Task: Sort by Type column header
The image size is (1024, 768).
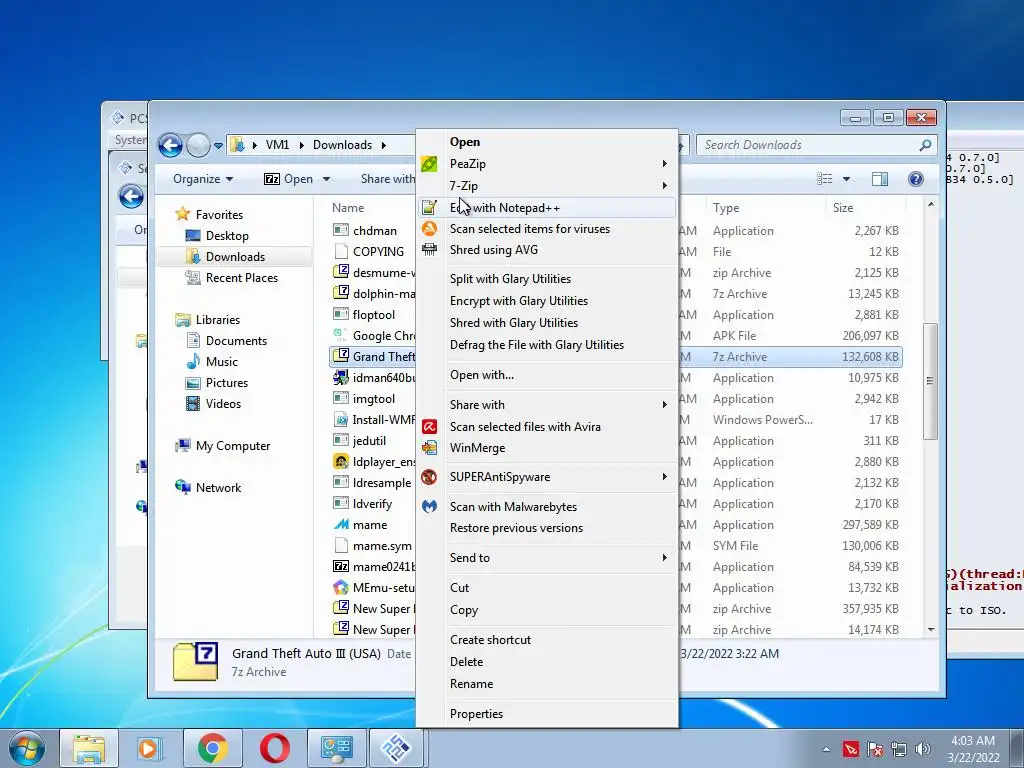Action: (726, 208)
